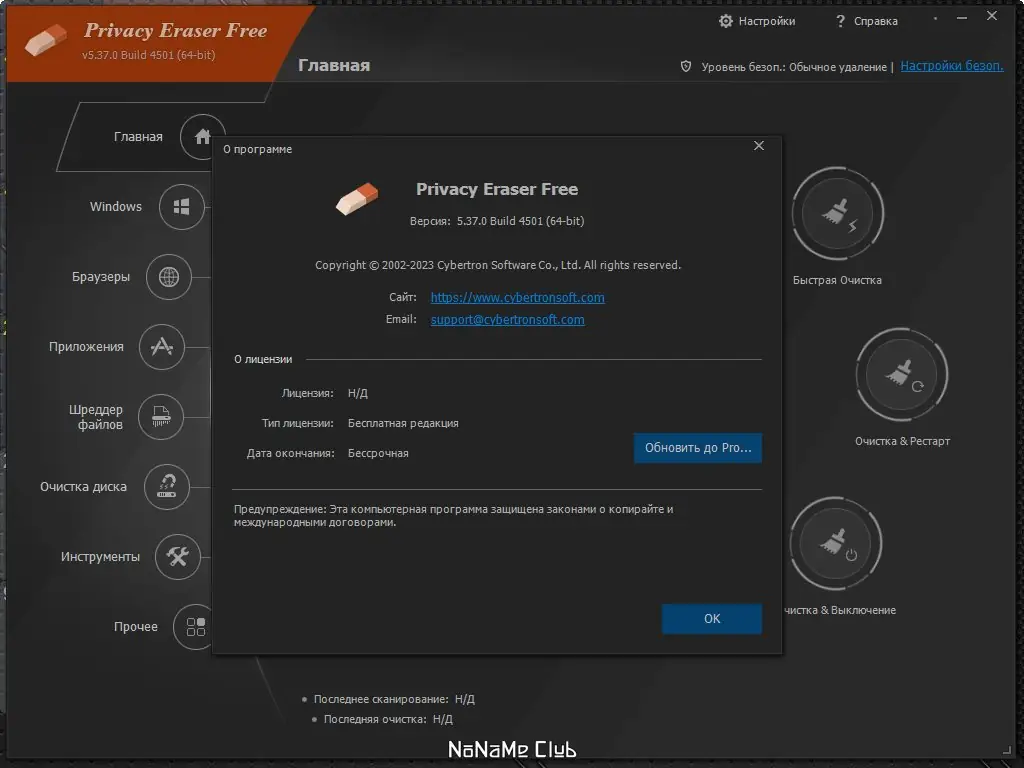
Task: Start Быстрая Очистка broom icon
Action: click(837, 214)
